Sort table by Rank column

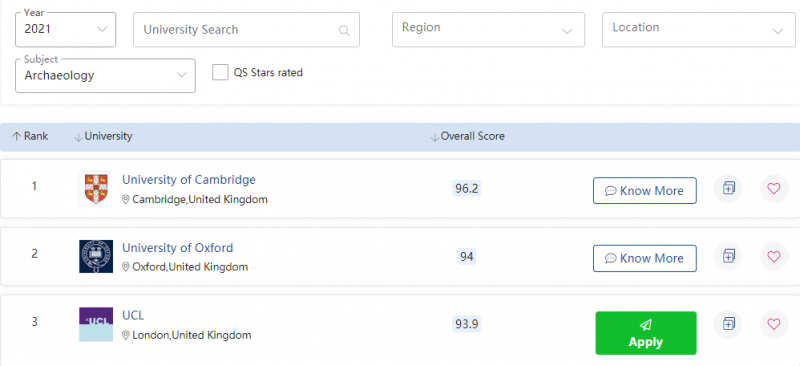pyautogui.click(x=30, y=136)
